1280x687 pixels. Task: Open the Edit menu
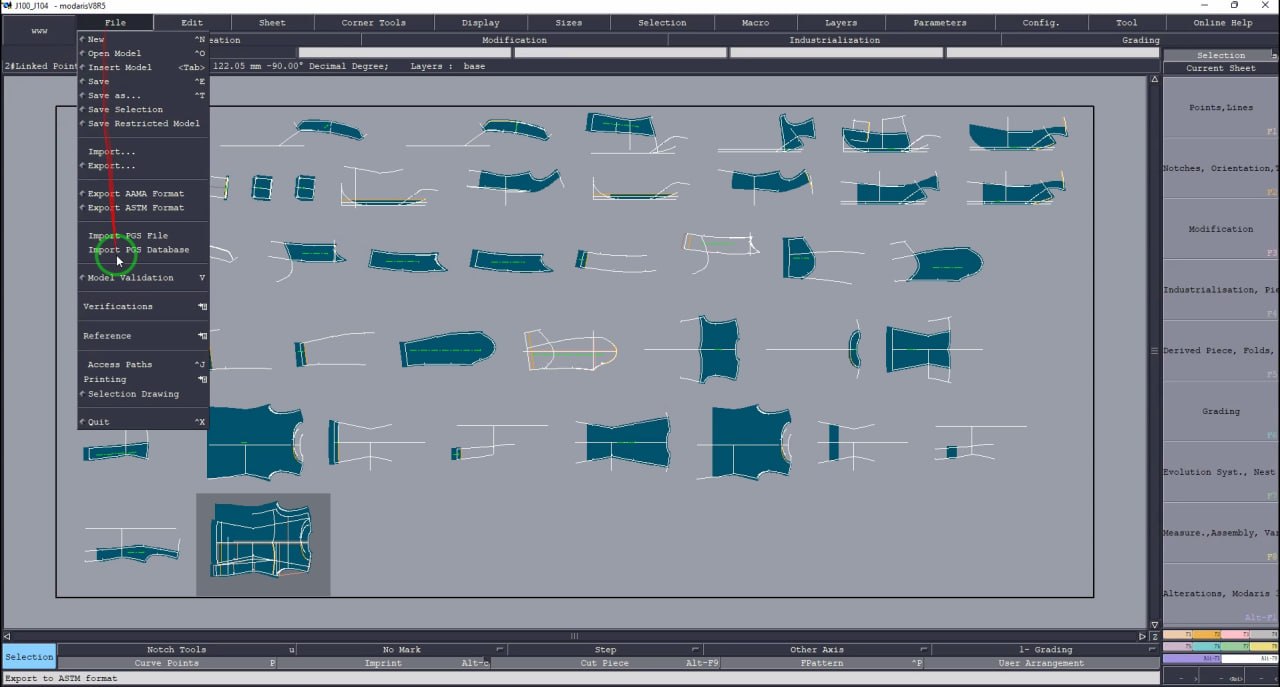point(192,22)
